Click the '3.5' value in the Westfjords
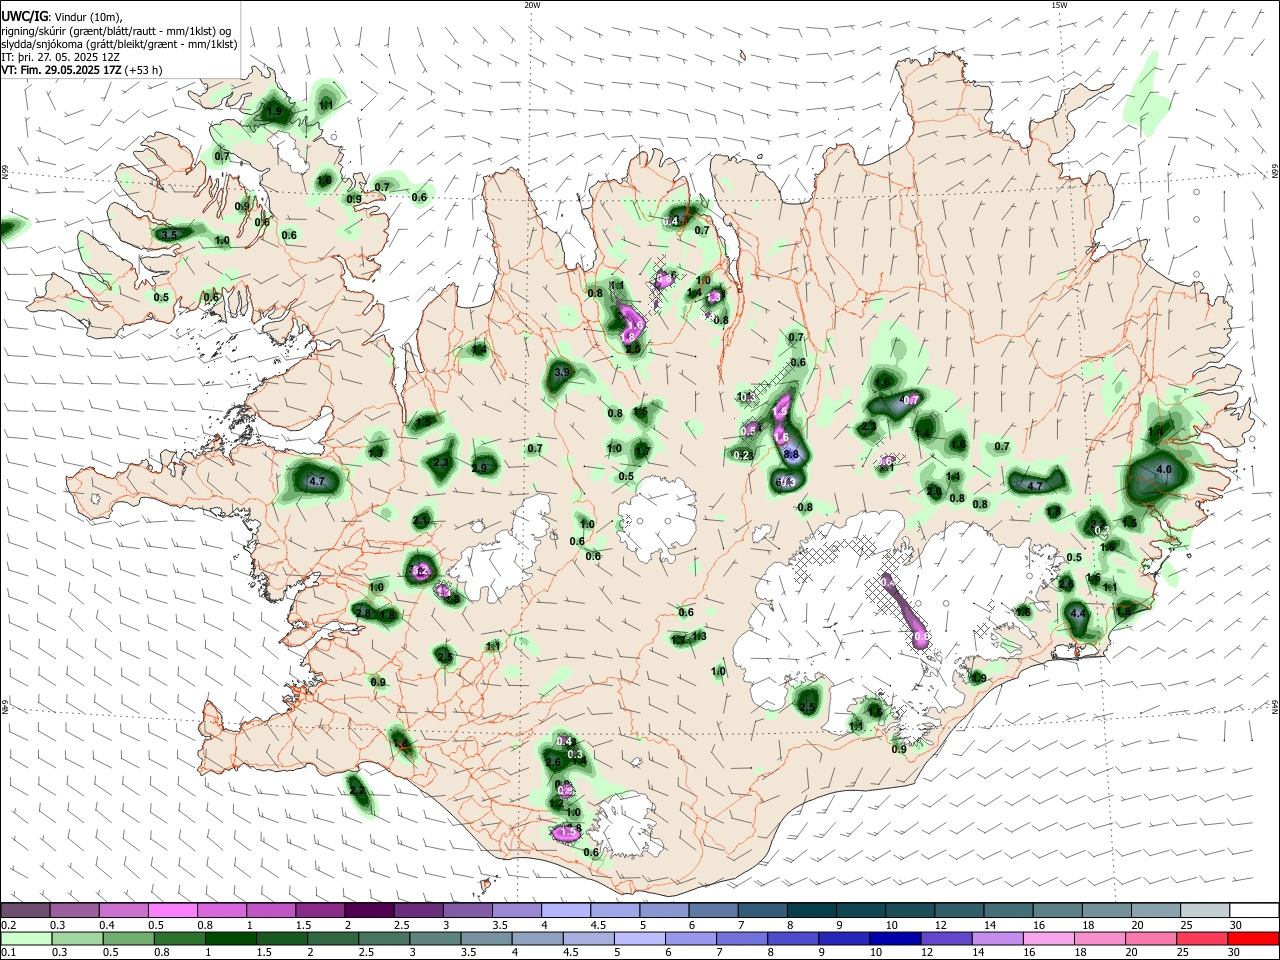The height and width of the screenshot is (960, 1280). 169,234
